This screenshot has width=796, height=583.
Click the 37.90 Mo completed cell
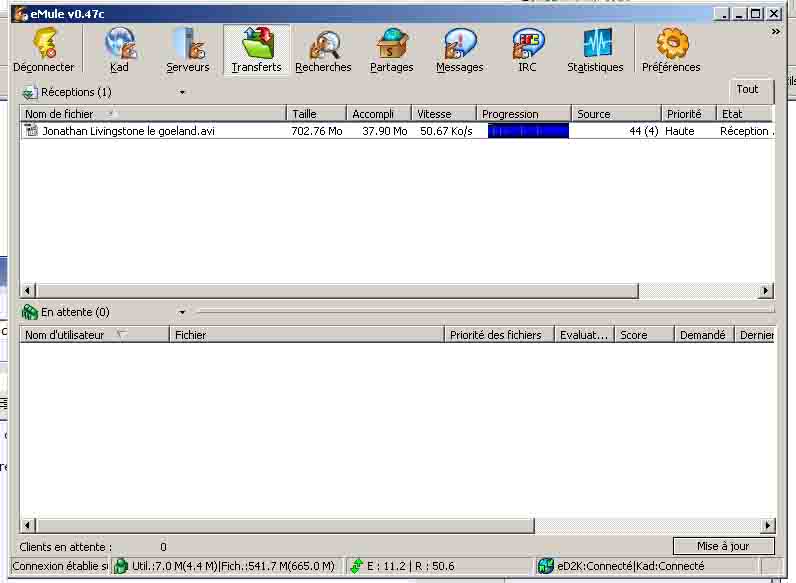385,131
